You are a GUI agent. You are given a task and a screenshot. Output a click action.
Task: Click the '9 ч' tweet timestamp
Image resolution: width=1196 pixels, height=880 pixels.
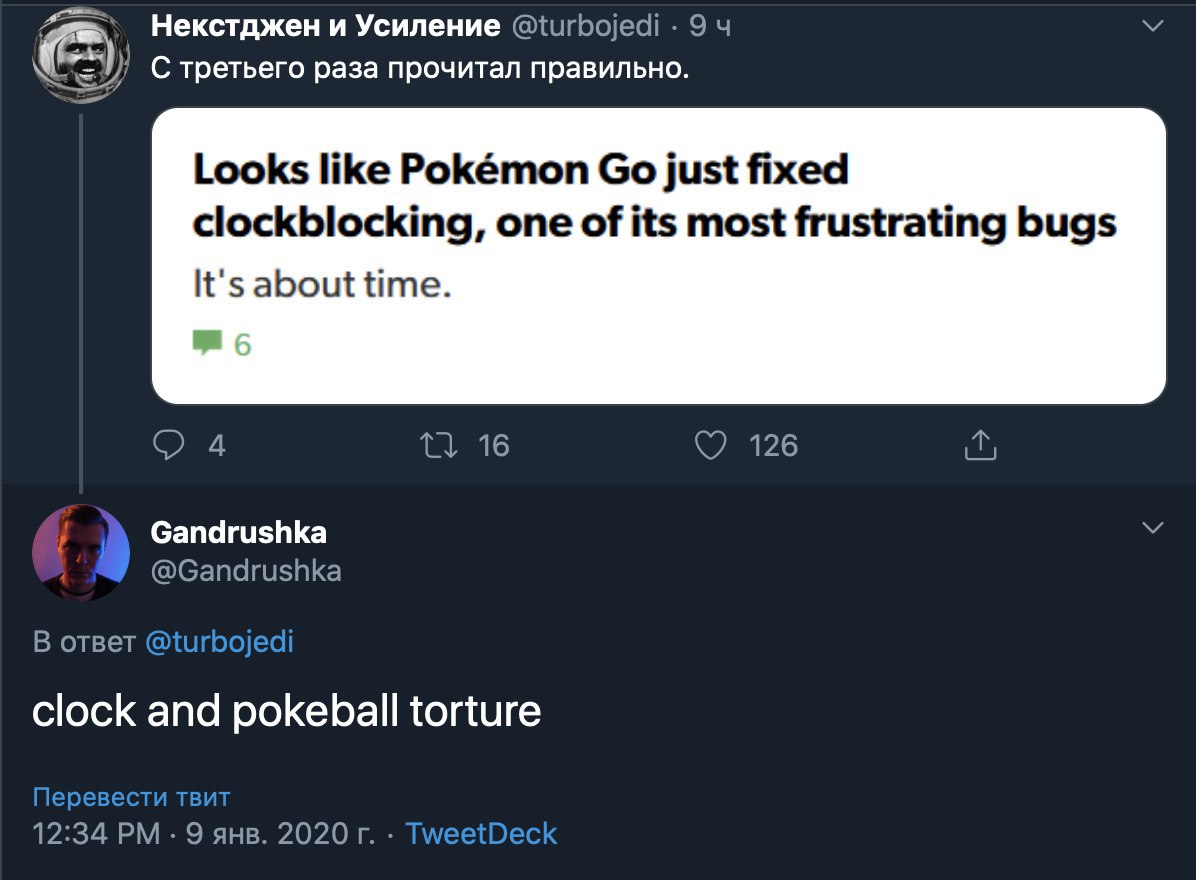[710, 27]
